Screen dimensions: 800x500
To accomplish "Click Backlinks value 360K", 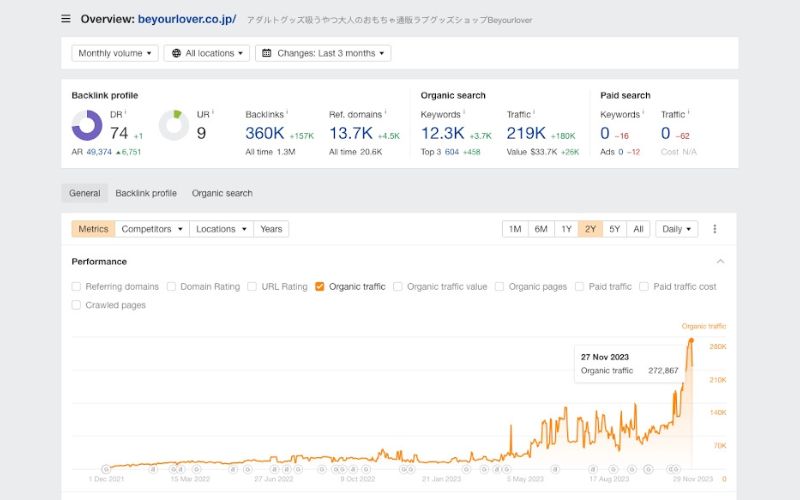I will point(264,133).
